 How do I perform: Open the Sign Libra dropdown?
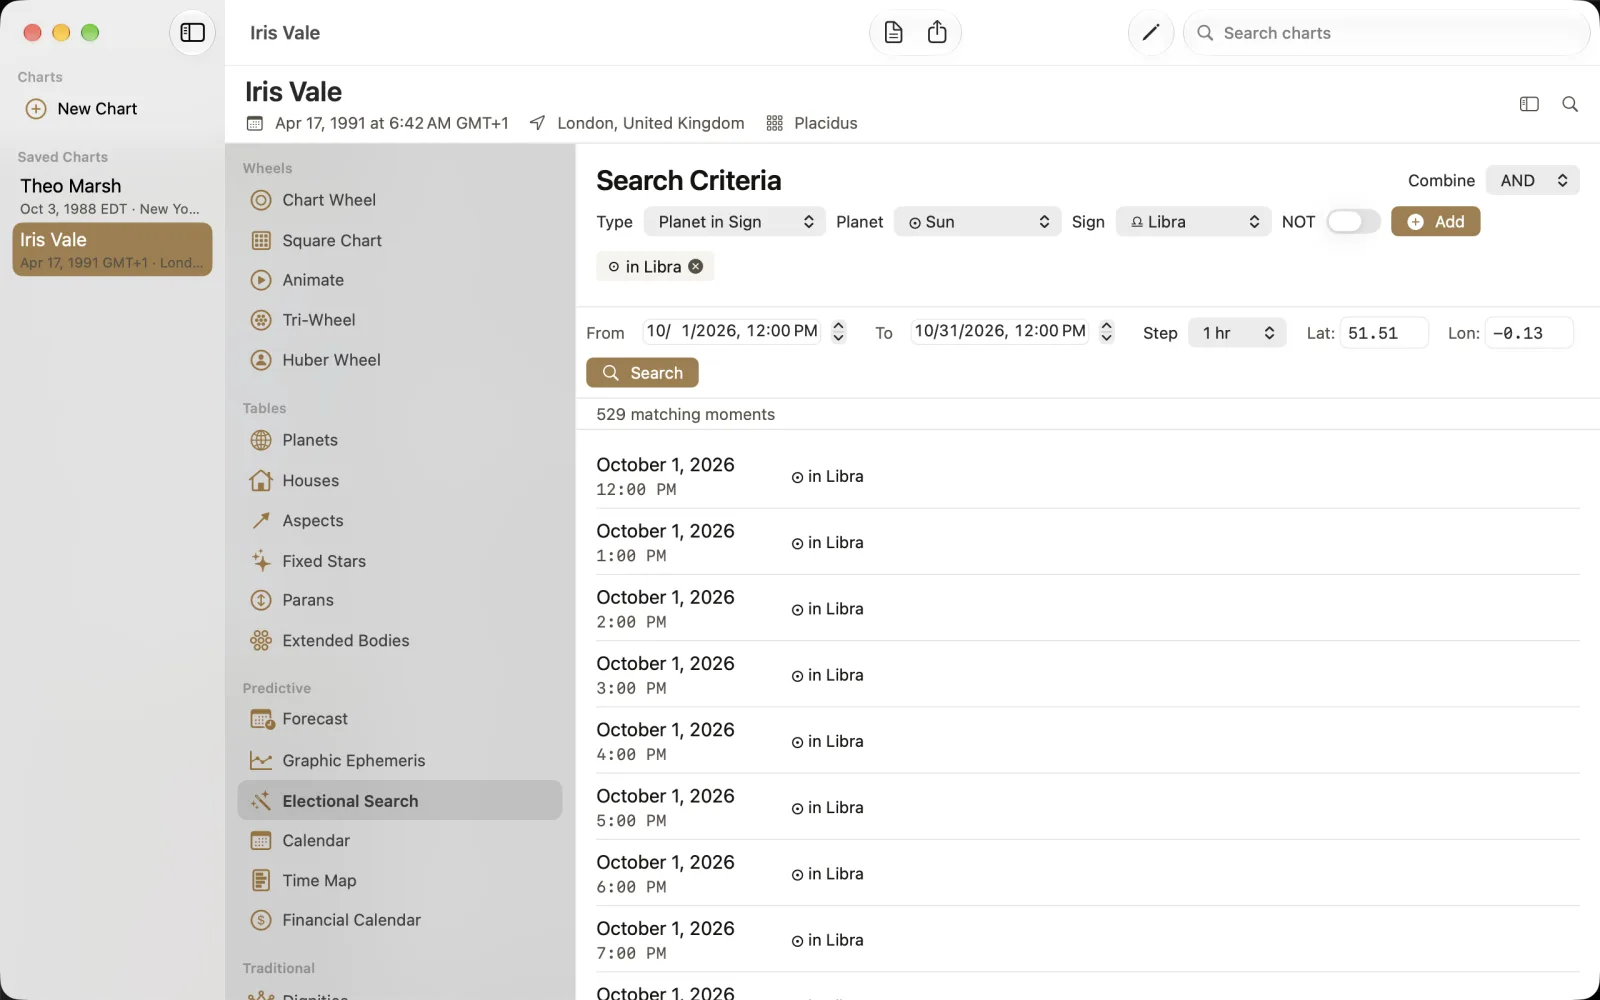(x=1193, y=222)
